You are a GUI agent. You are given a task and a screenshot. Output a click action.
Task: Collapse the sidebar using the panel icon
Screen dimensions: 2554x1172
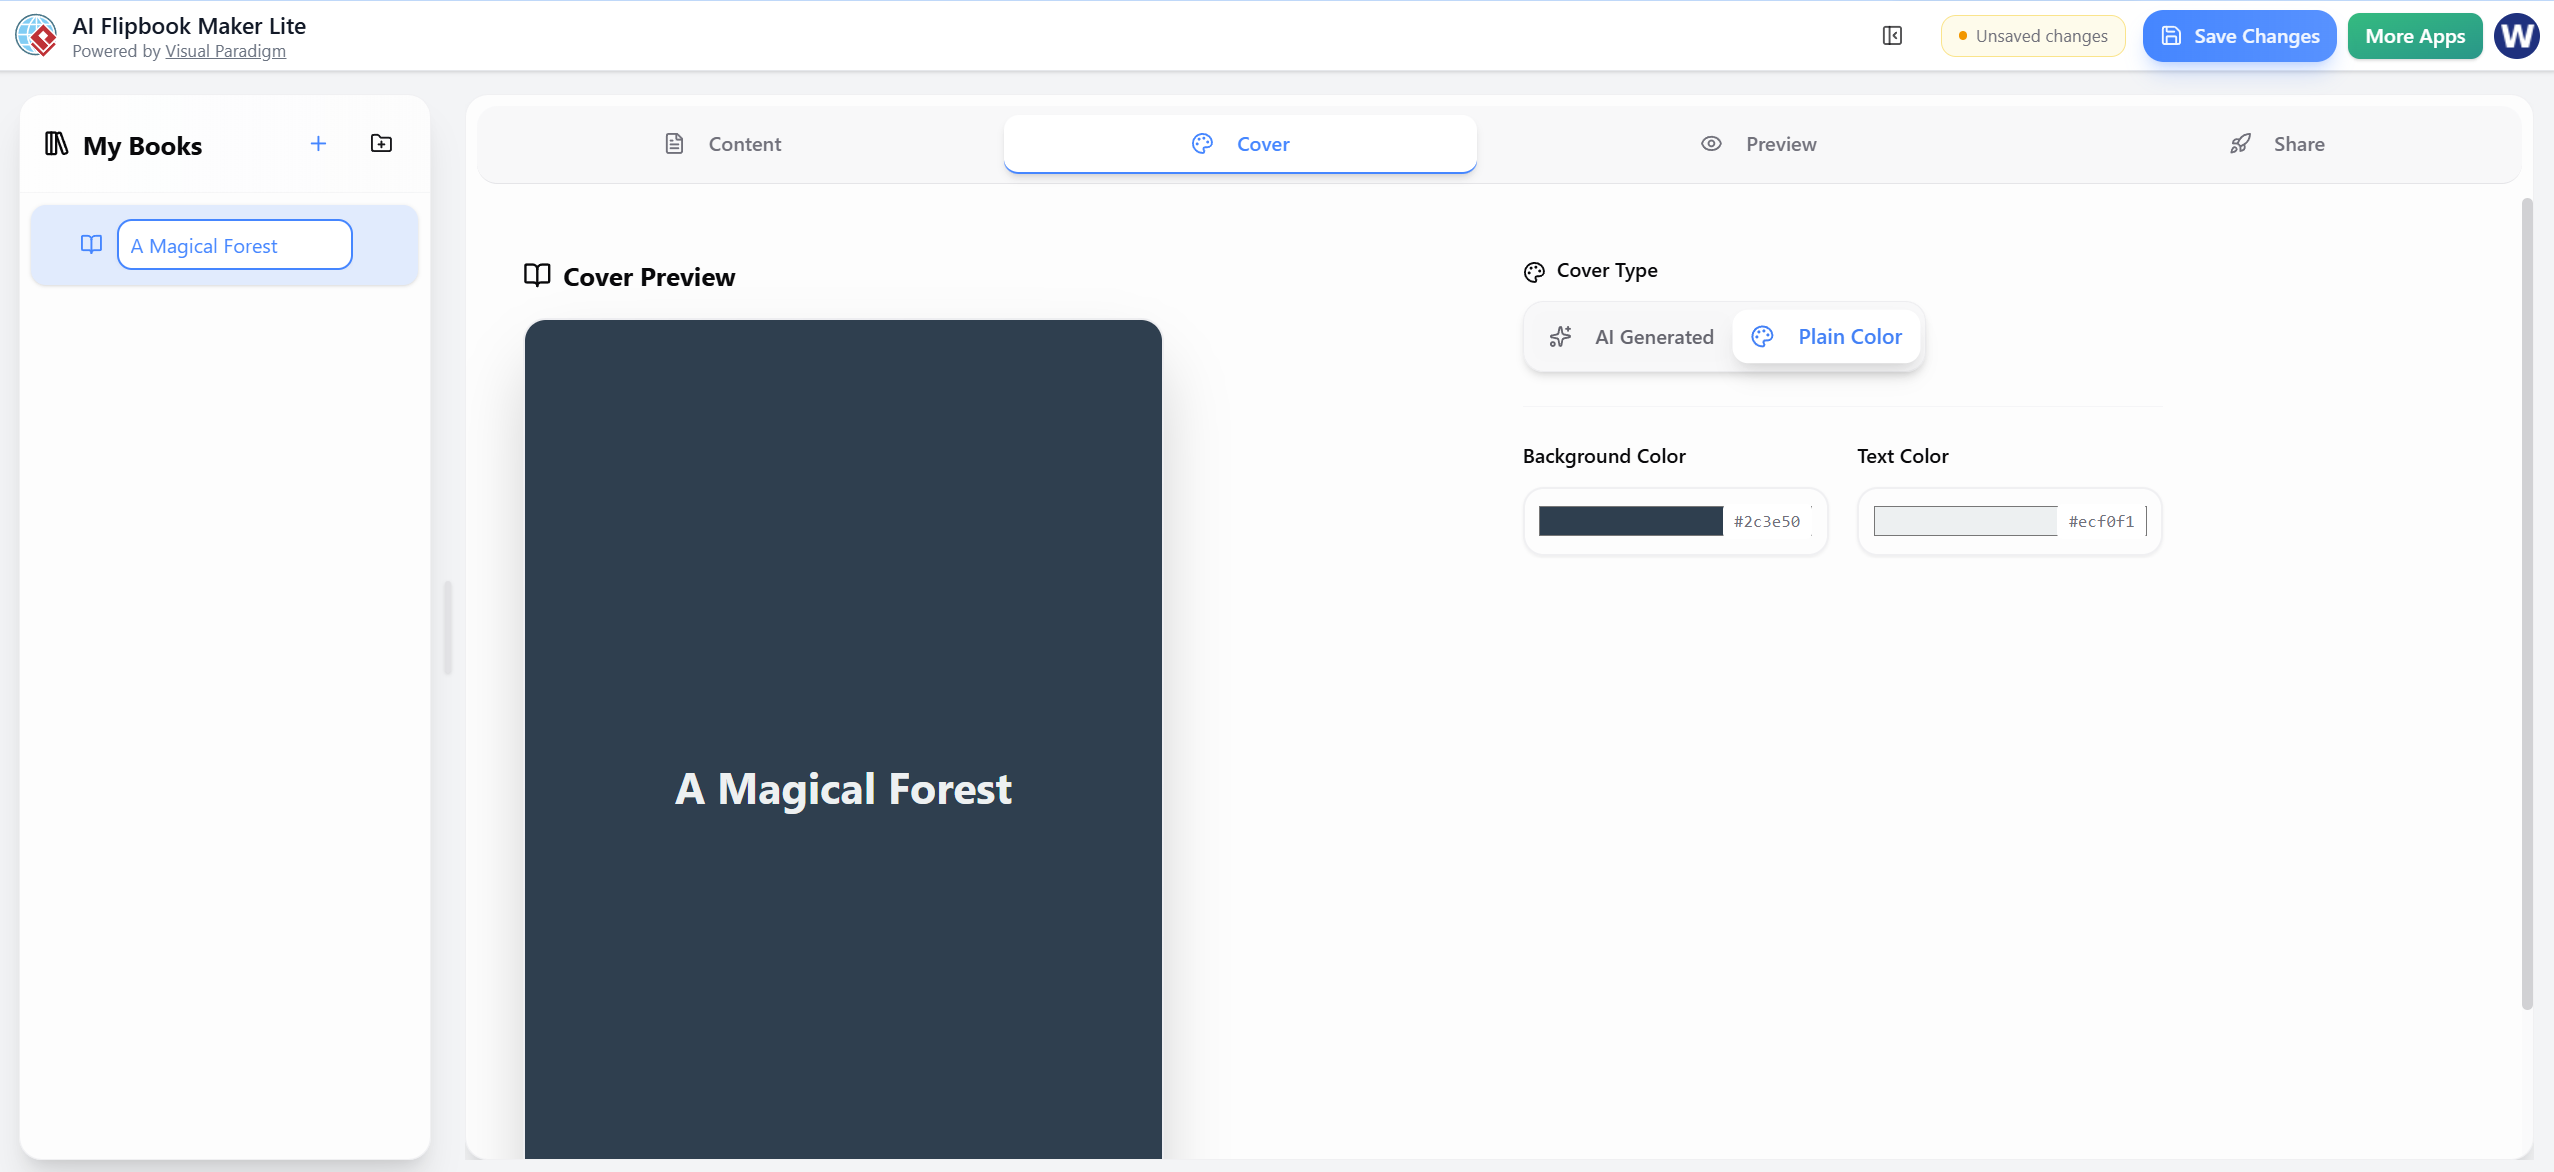coord(1891,35)
